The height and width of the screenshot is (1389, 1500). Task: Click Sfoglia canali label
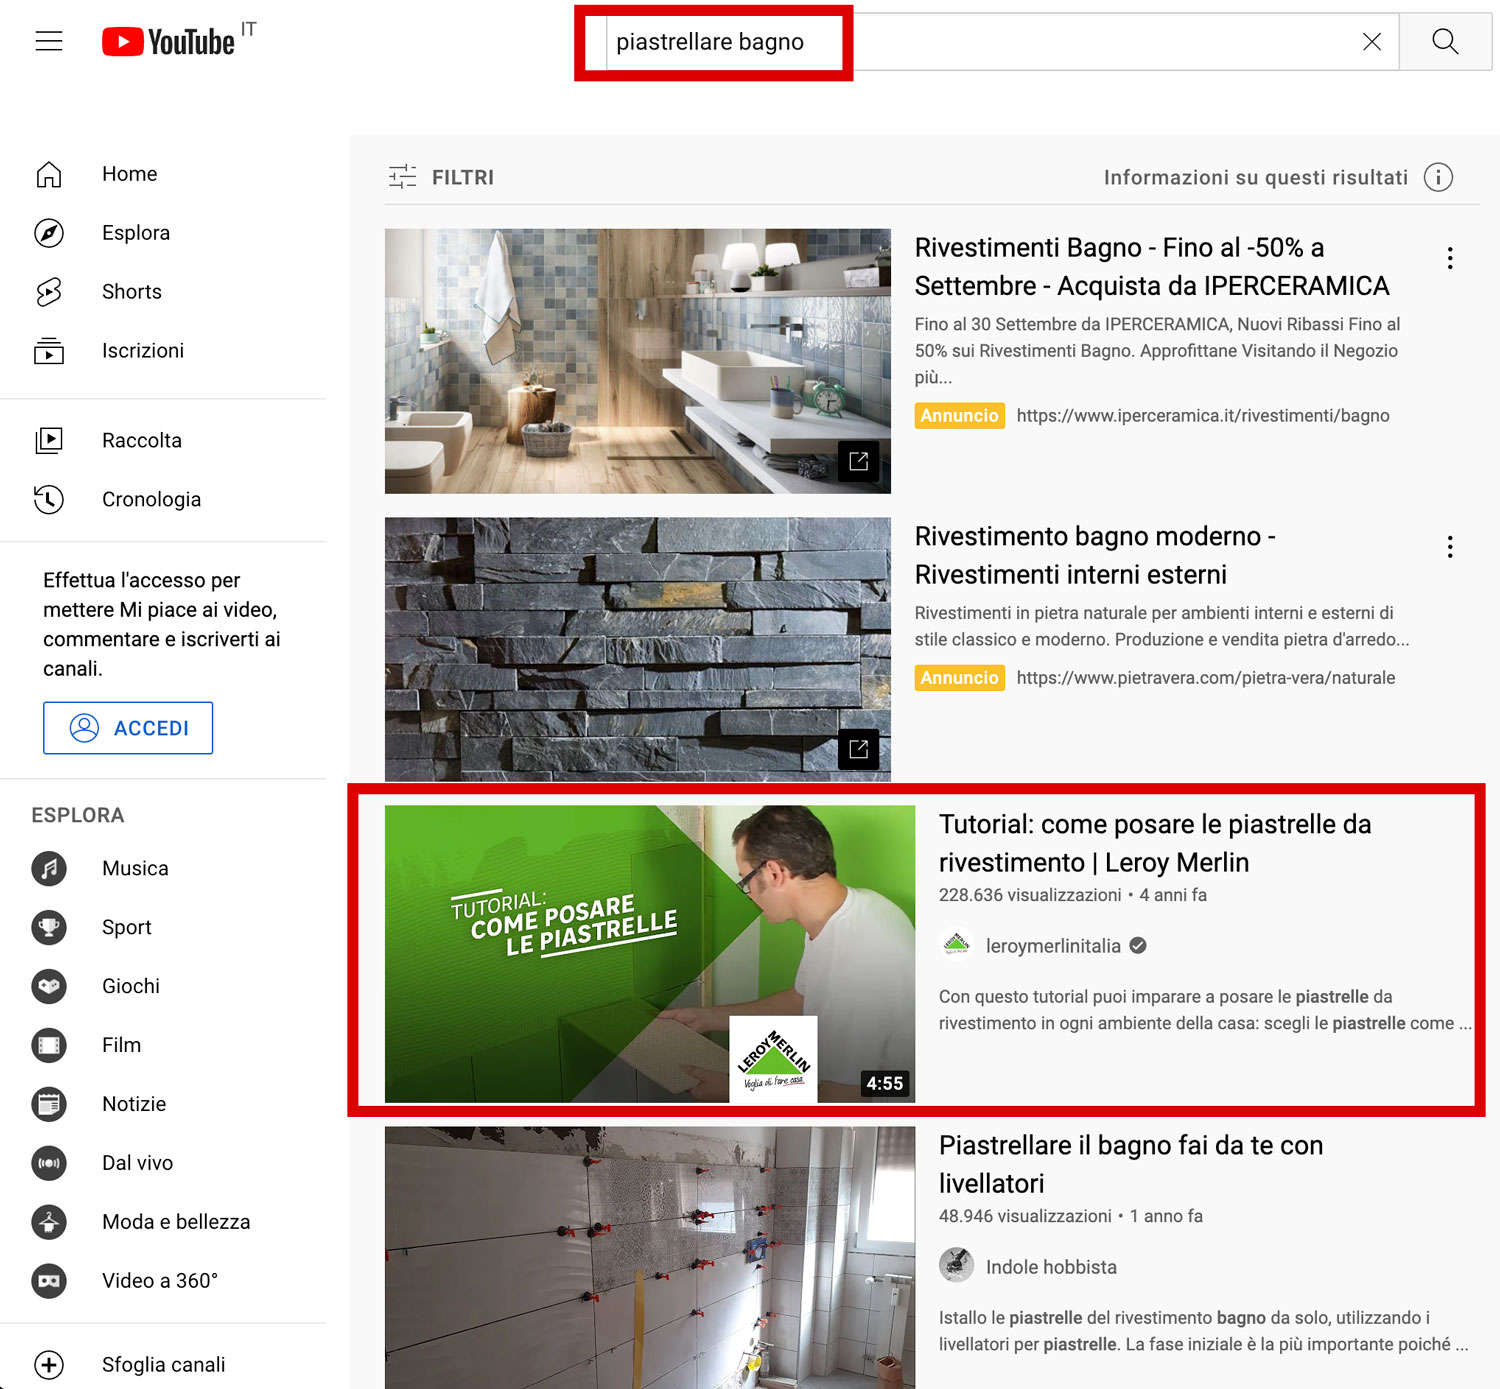(x=164, y=1365)
